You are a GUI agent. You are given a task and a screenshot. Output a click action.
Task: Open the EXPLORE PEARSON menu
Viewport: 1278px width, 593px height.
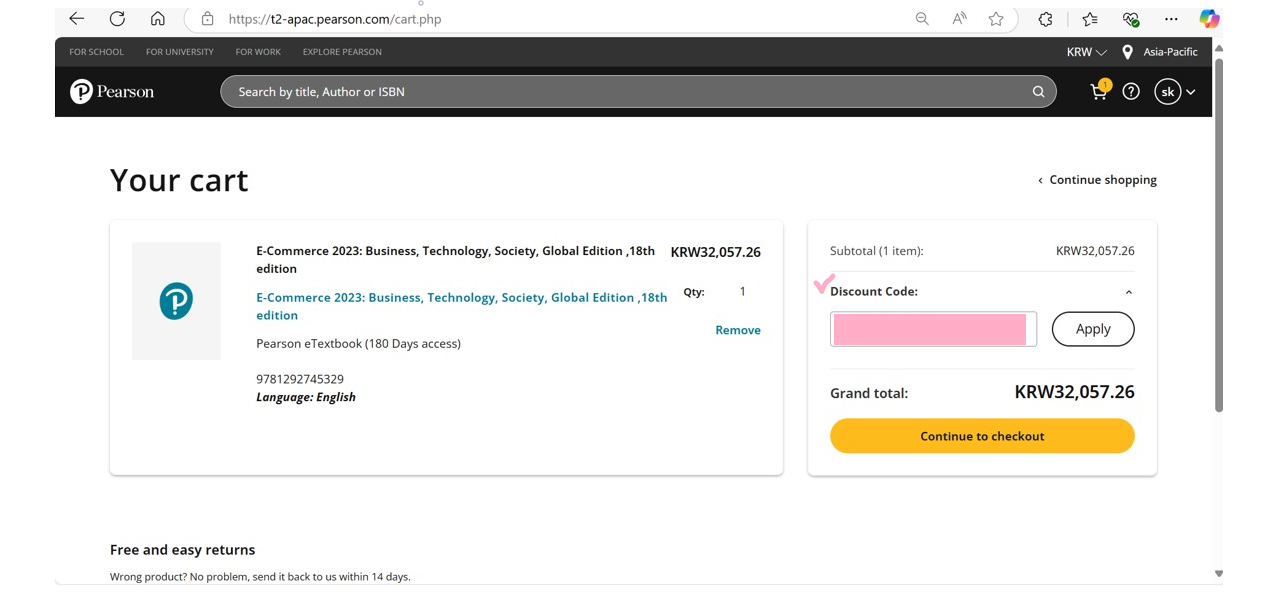click(x=342, y=52)
